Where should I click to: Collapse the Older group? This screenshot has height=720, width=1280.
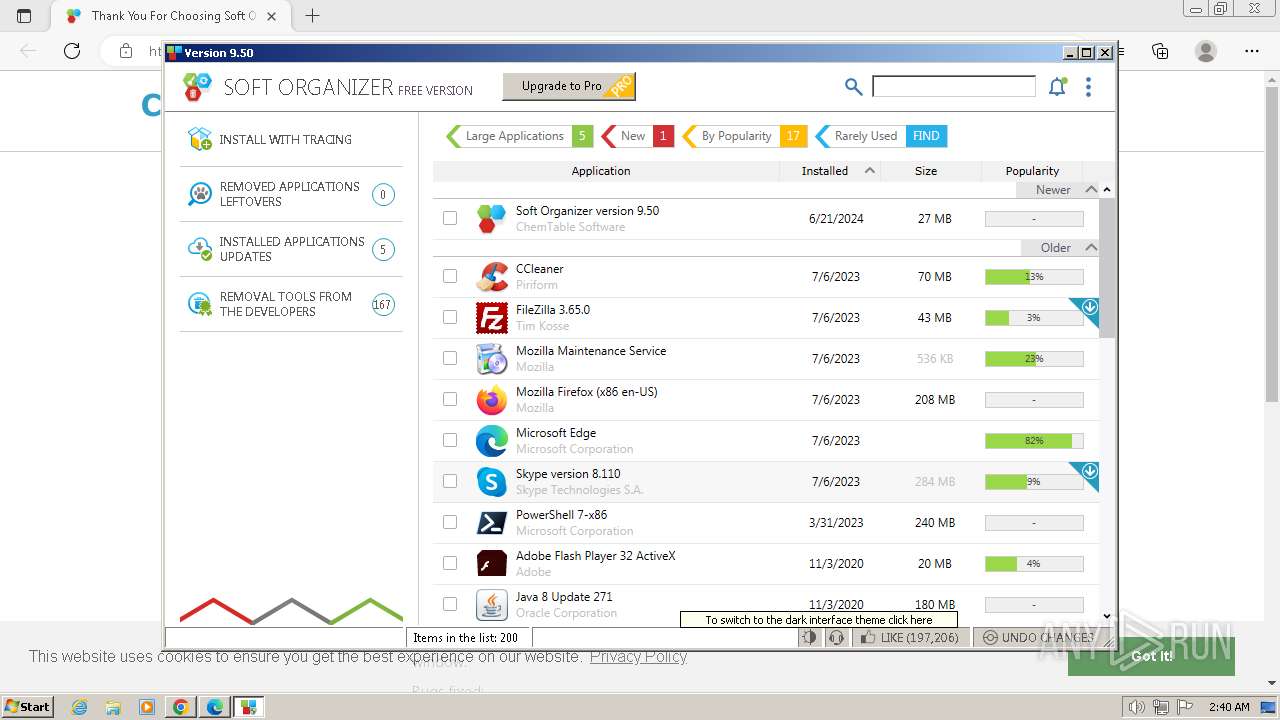1091,247
